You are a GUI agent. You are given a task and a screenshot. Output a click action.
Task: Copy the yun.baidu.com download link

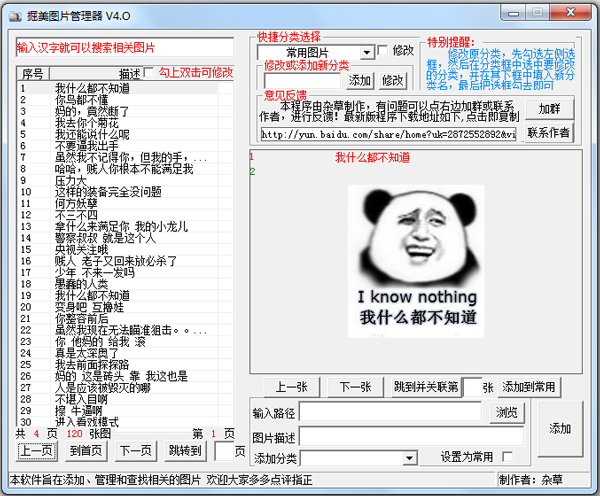coord(388,134)
